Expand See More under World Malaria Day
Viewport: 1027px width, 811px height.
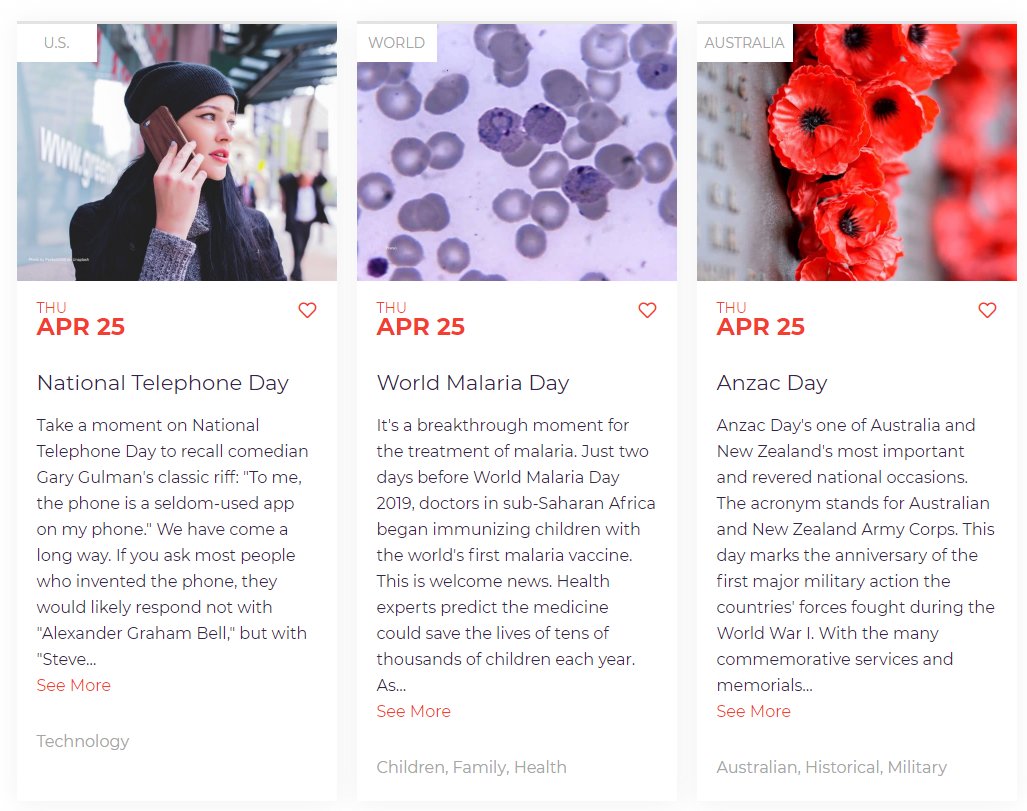pos(413,711)
